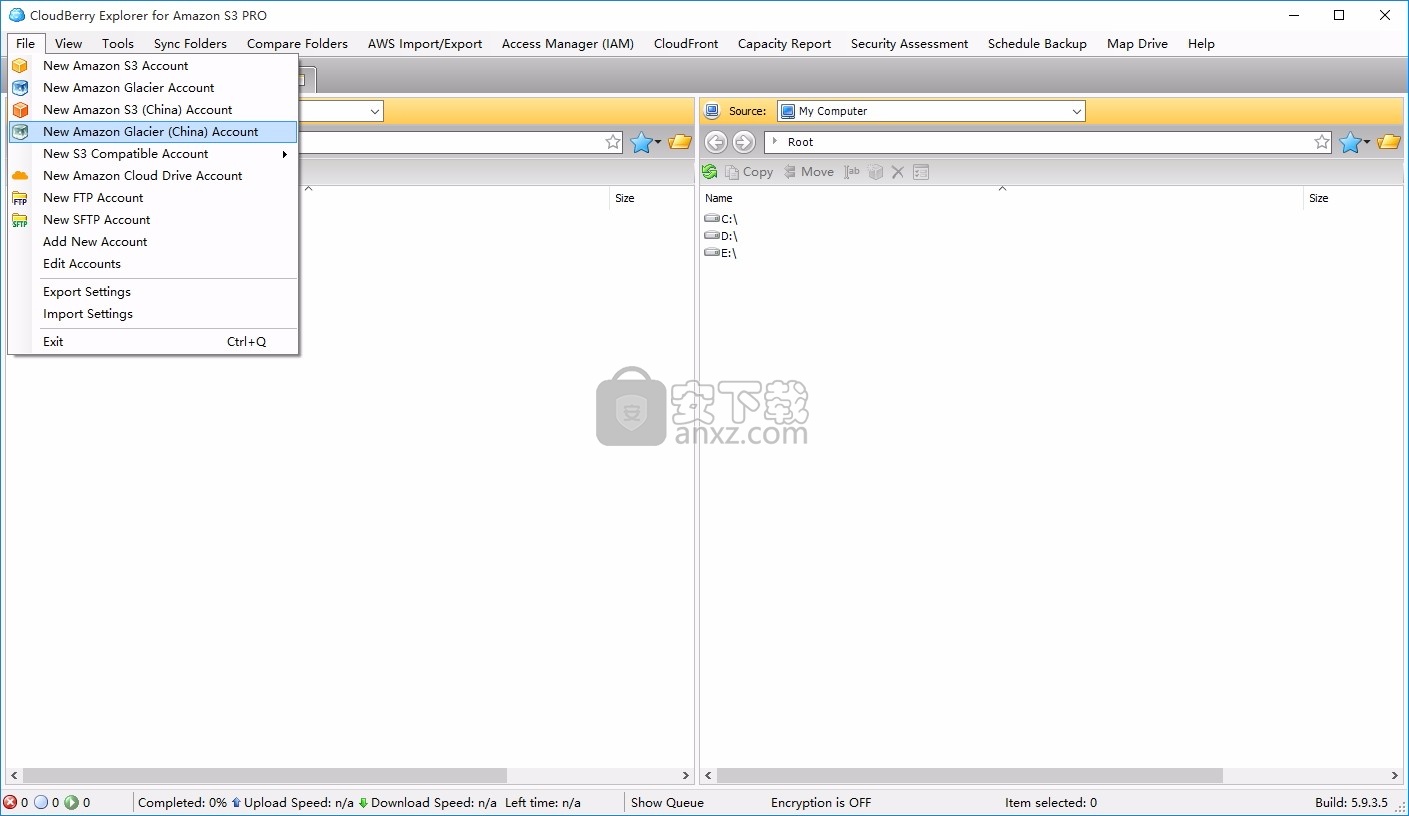Choose Exit from File menu
Screen dimensions: 1409x816
pyautogui.click(x=153, y=342)
